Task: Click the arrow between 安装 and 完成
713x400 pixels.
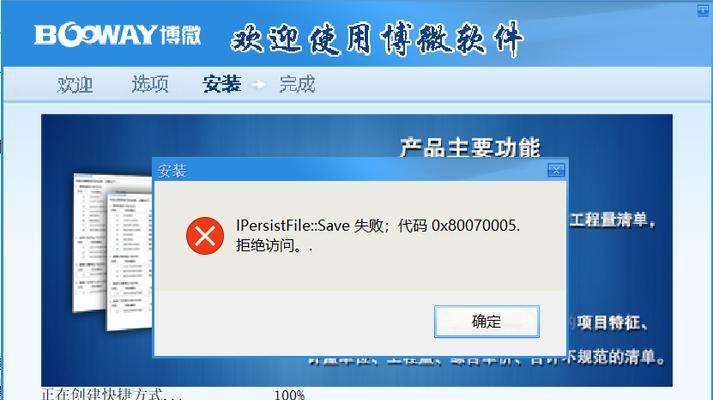Action: click(258, 85)
